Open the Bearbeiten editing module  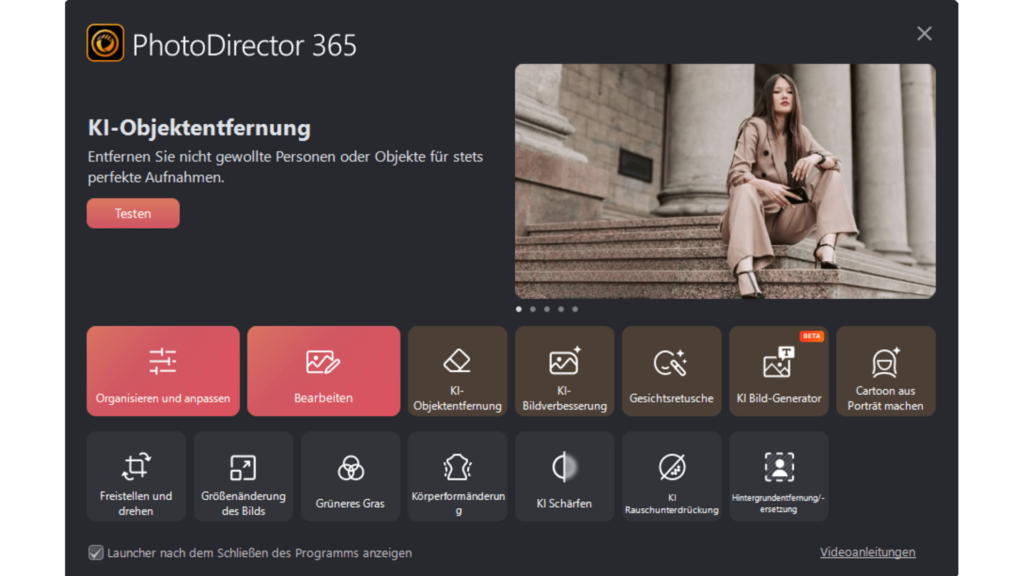(x=323, y=371)
